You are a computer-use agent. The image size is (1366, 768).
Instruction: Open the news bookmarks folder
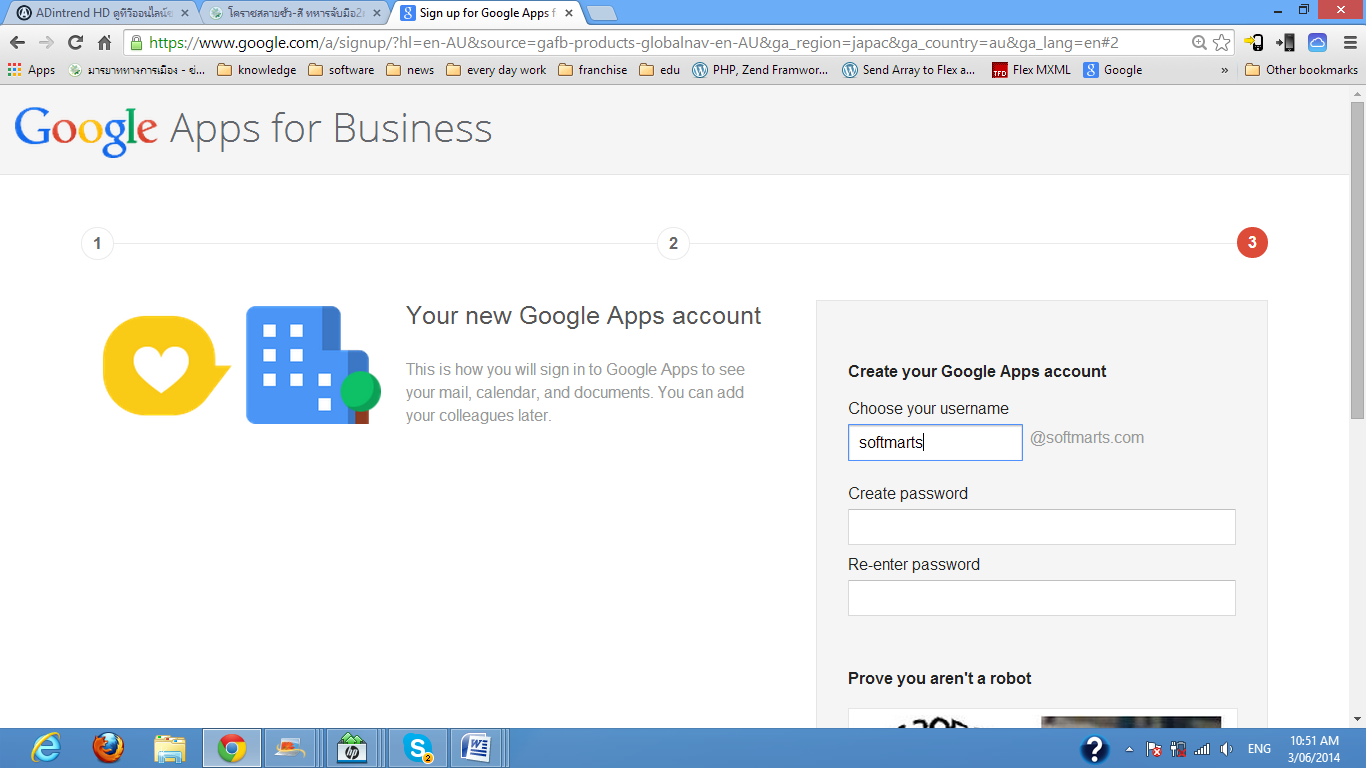pyautogui.click(x=410, y=70)
